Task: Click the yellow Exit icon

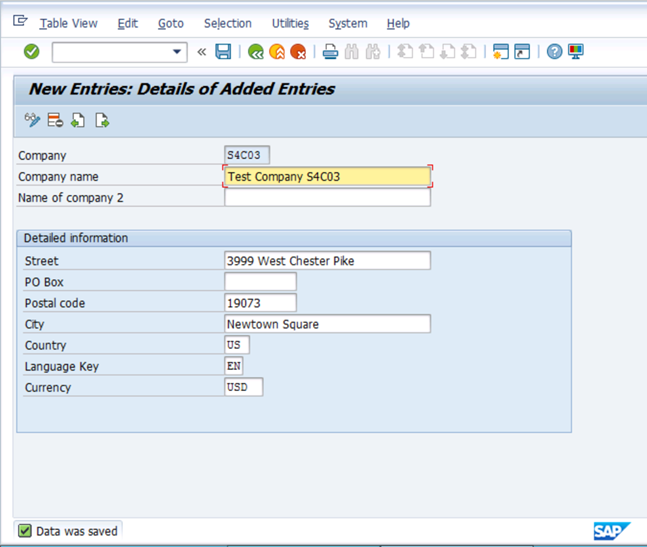Action: 277,52
